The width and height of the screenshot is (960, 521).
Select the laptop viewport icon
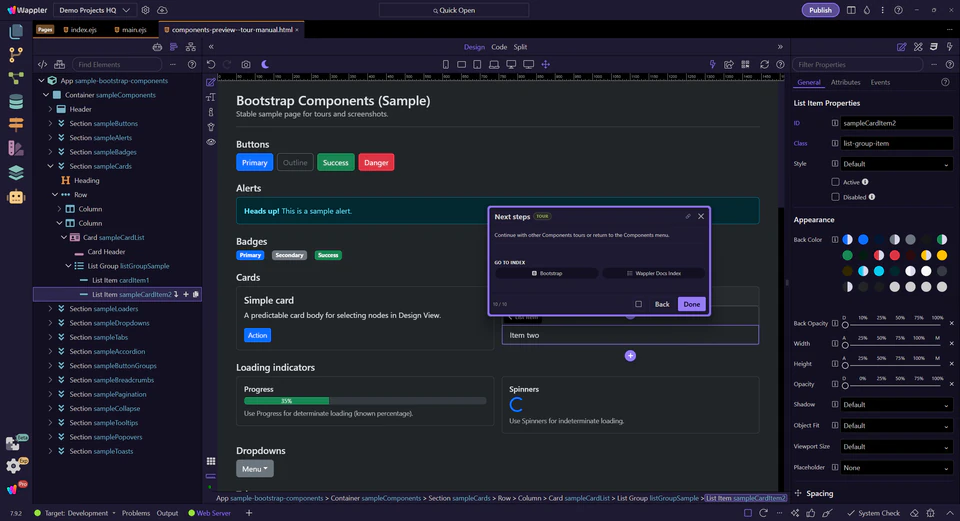pos(493,64)
